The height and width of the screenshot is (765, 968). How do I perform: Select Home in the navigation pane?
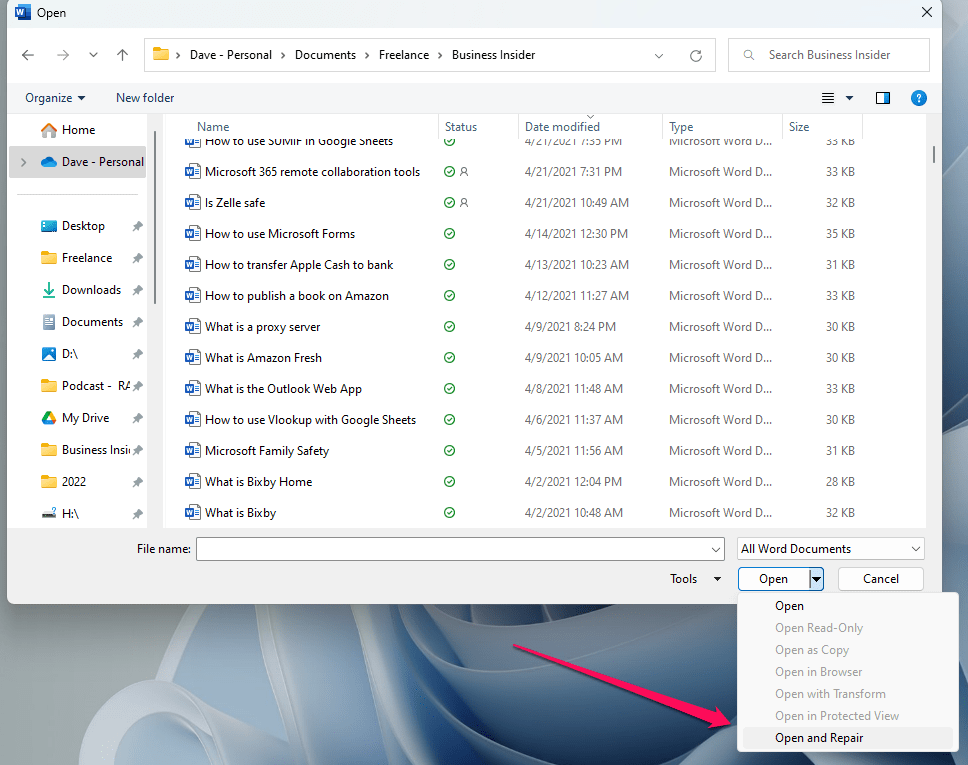(78, 130)
